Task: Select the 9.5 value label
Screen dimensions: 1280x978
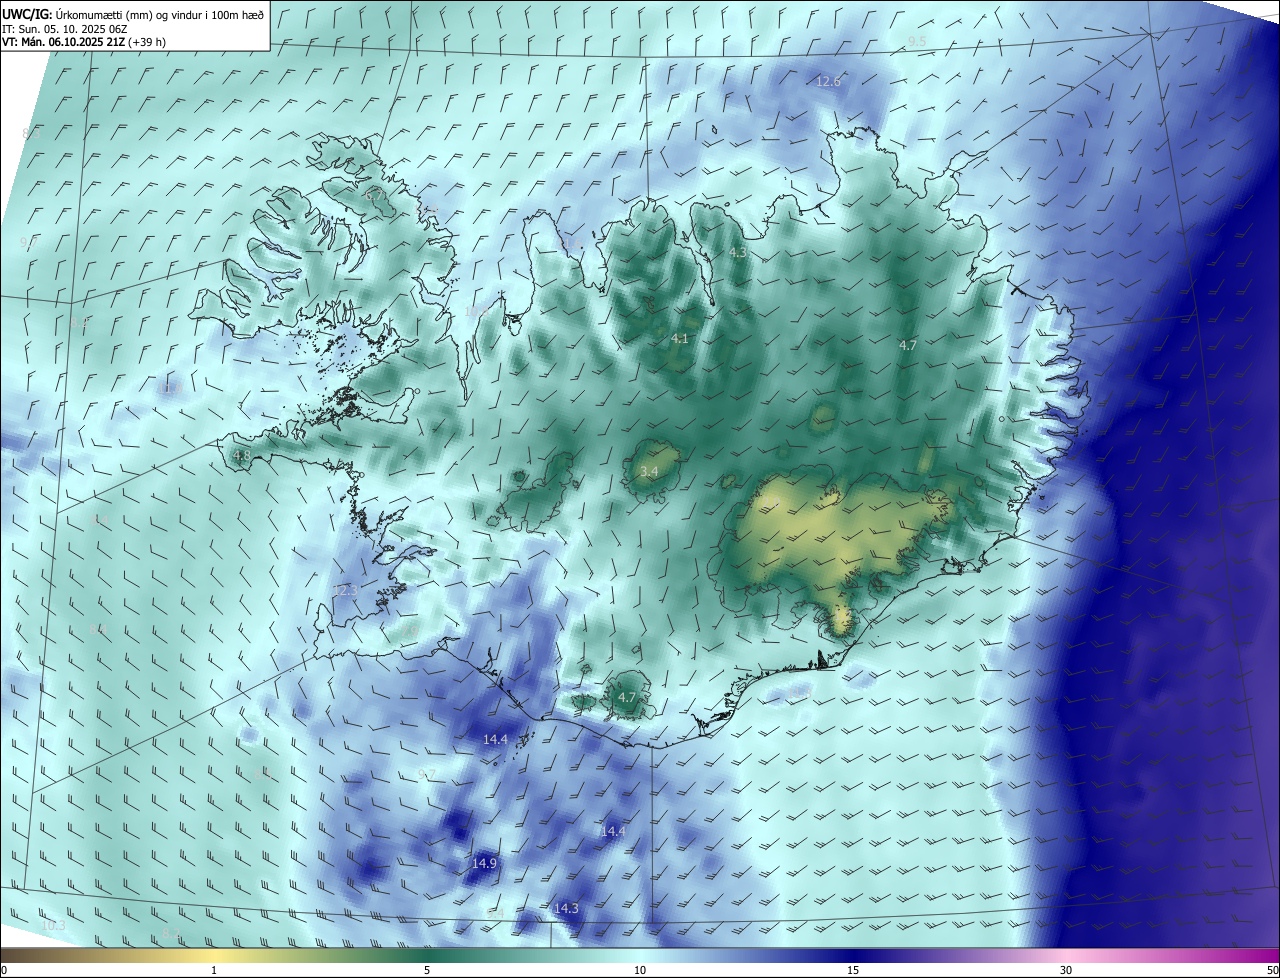Action: pos(917,41)
